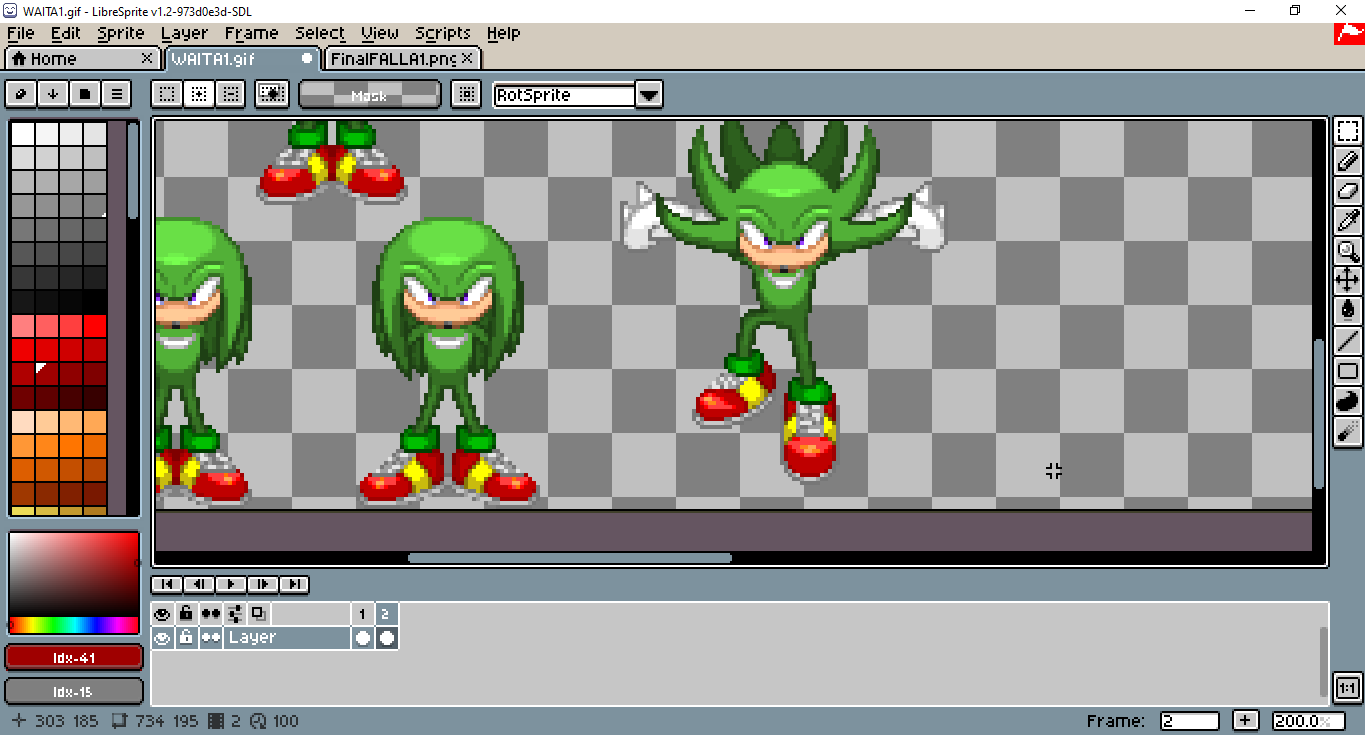
Task: Open the Layer menu
Action: [184, 33]
